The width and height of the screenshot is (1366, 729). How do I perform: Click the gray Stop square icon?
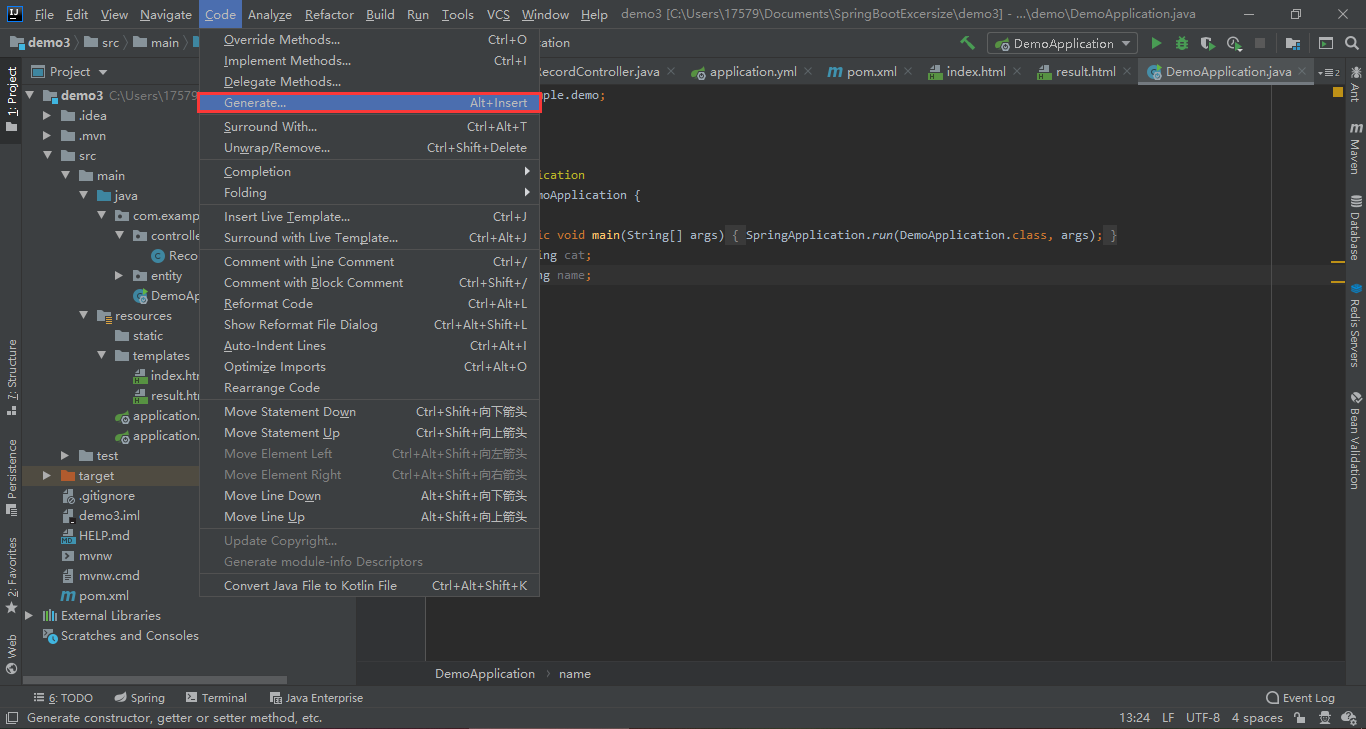(x=1260, y=43)
